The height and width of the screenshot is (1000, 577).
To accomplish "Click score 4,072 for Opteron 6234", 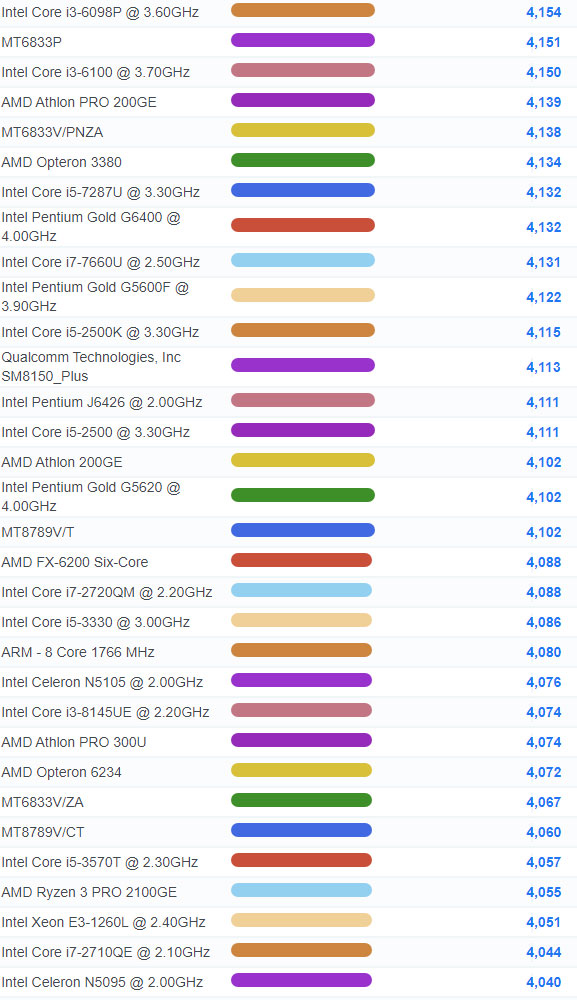I will point(544,772).
